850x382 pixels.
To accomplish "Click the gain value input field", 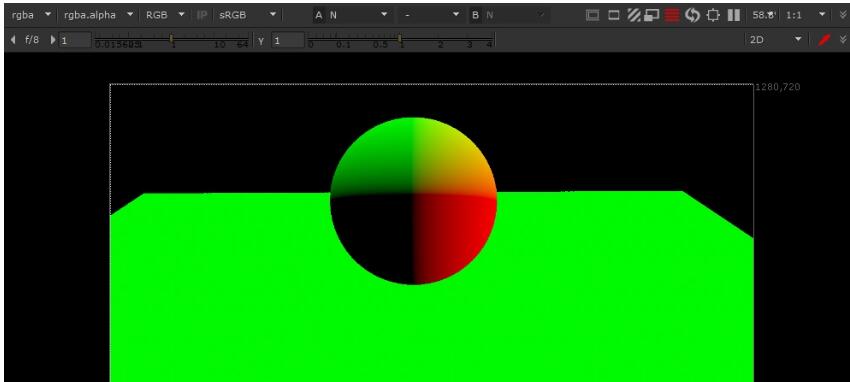I will coord(74,40).
